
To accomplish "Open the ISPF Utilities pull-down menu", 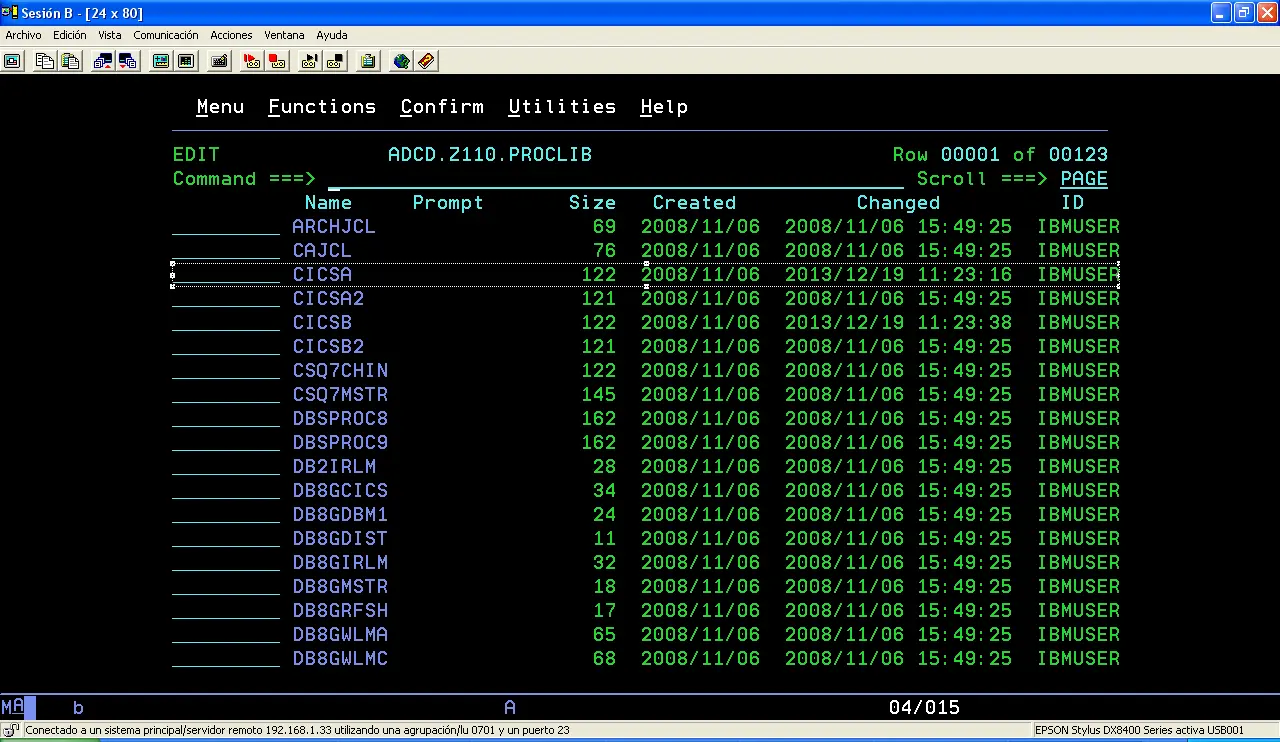I will click(x=562, y=107).
